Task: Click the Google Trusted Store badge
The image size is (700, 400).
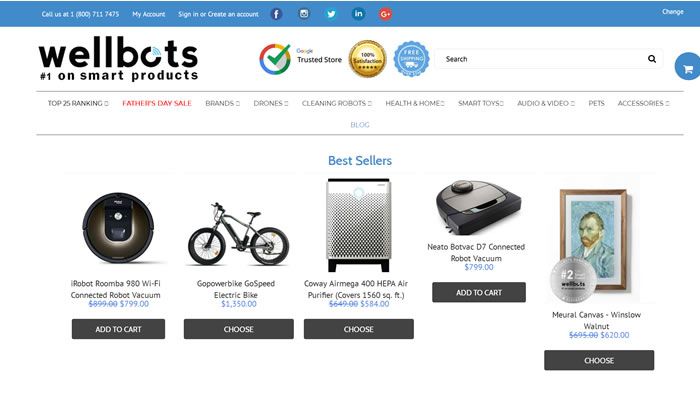Action: (300, 59)
